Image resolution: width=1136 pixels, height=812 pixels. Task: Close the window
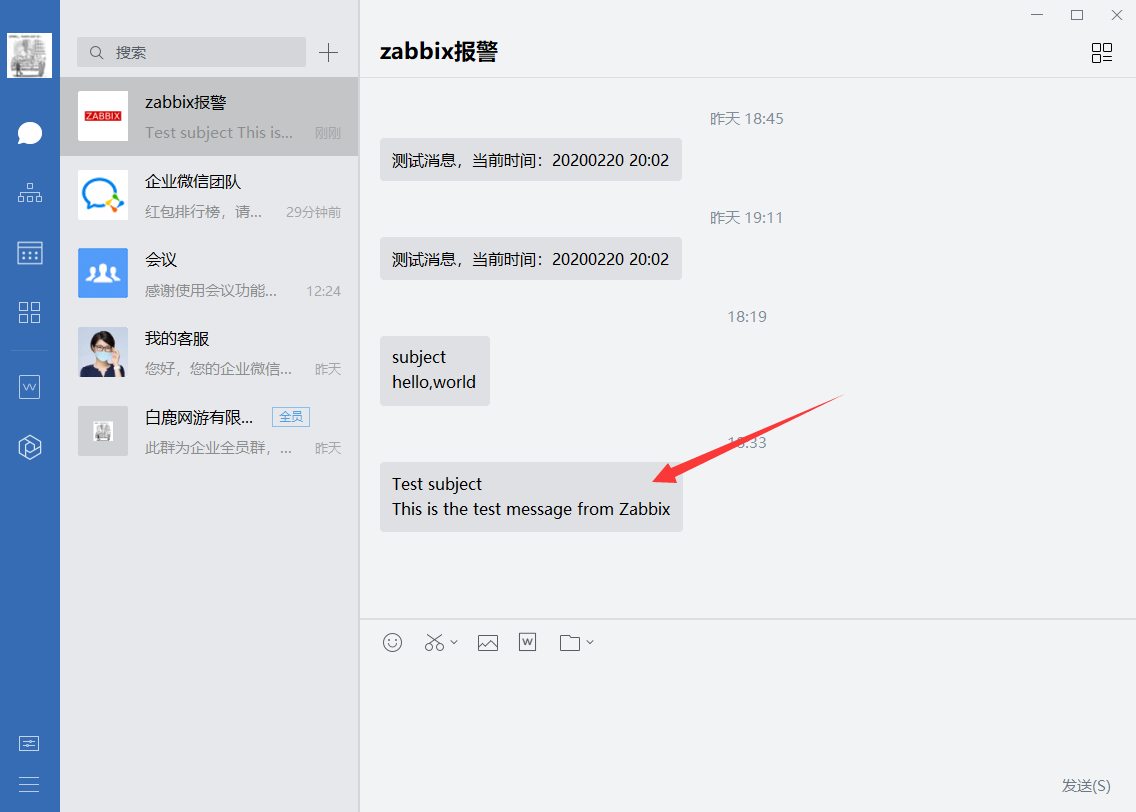[1116, 15]
